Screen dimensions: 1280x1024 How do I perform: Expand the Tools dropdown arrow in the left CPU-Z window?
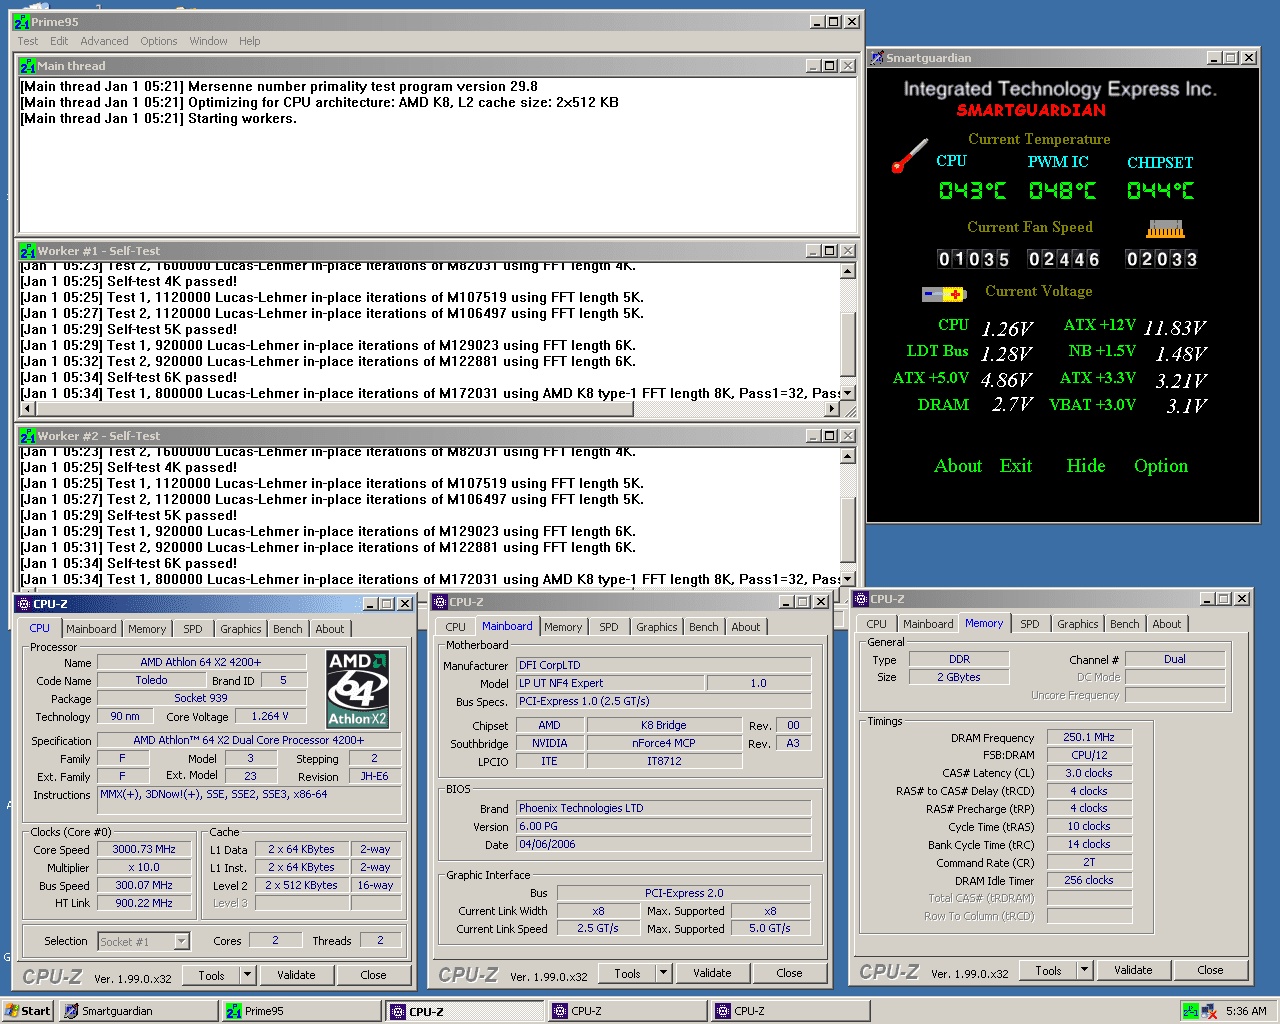(x=248, y=975)
